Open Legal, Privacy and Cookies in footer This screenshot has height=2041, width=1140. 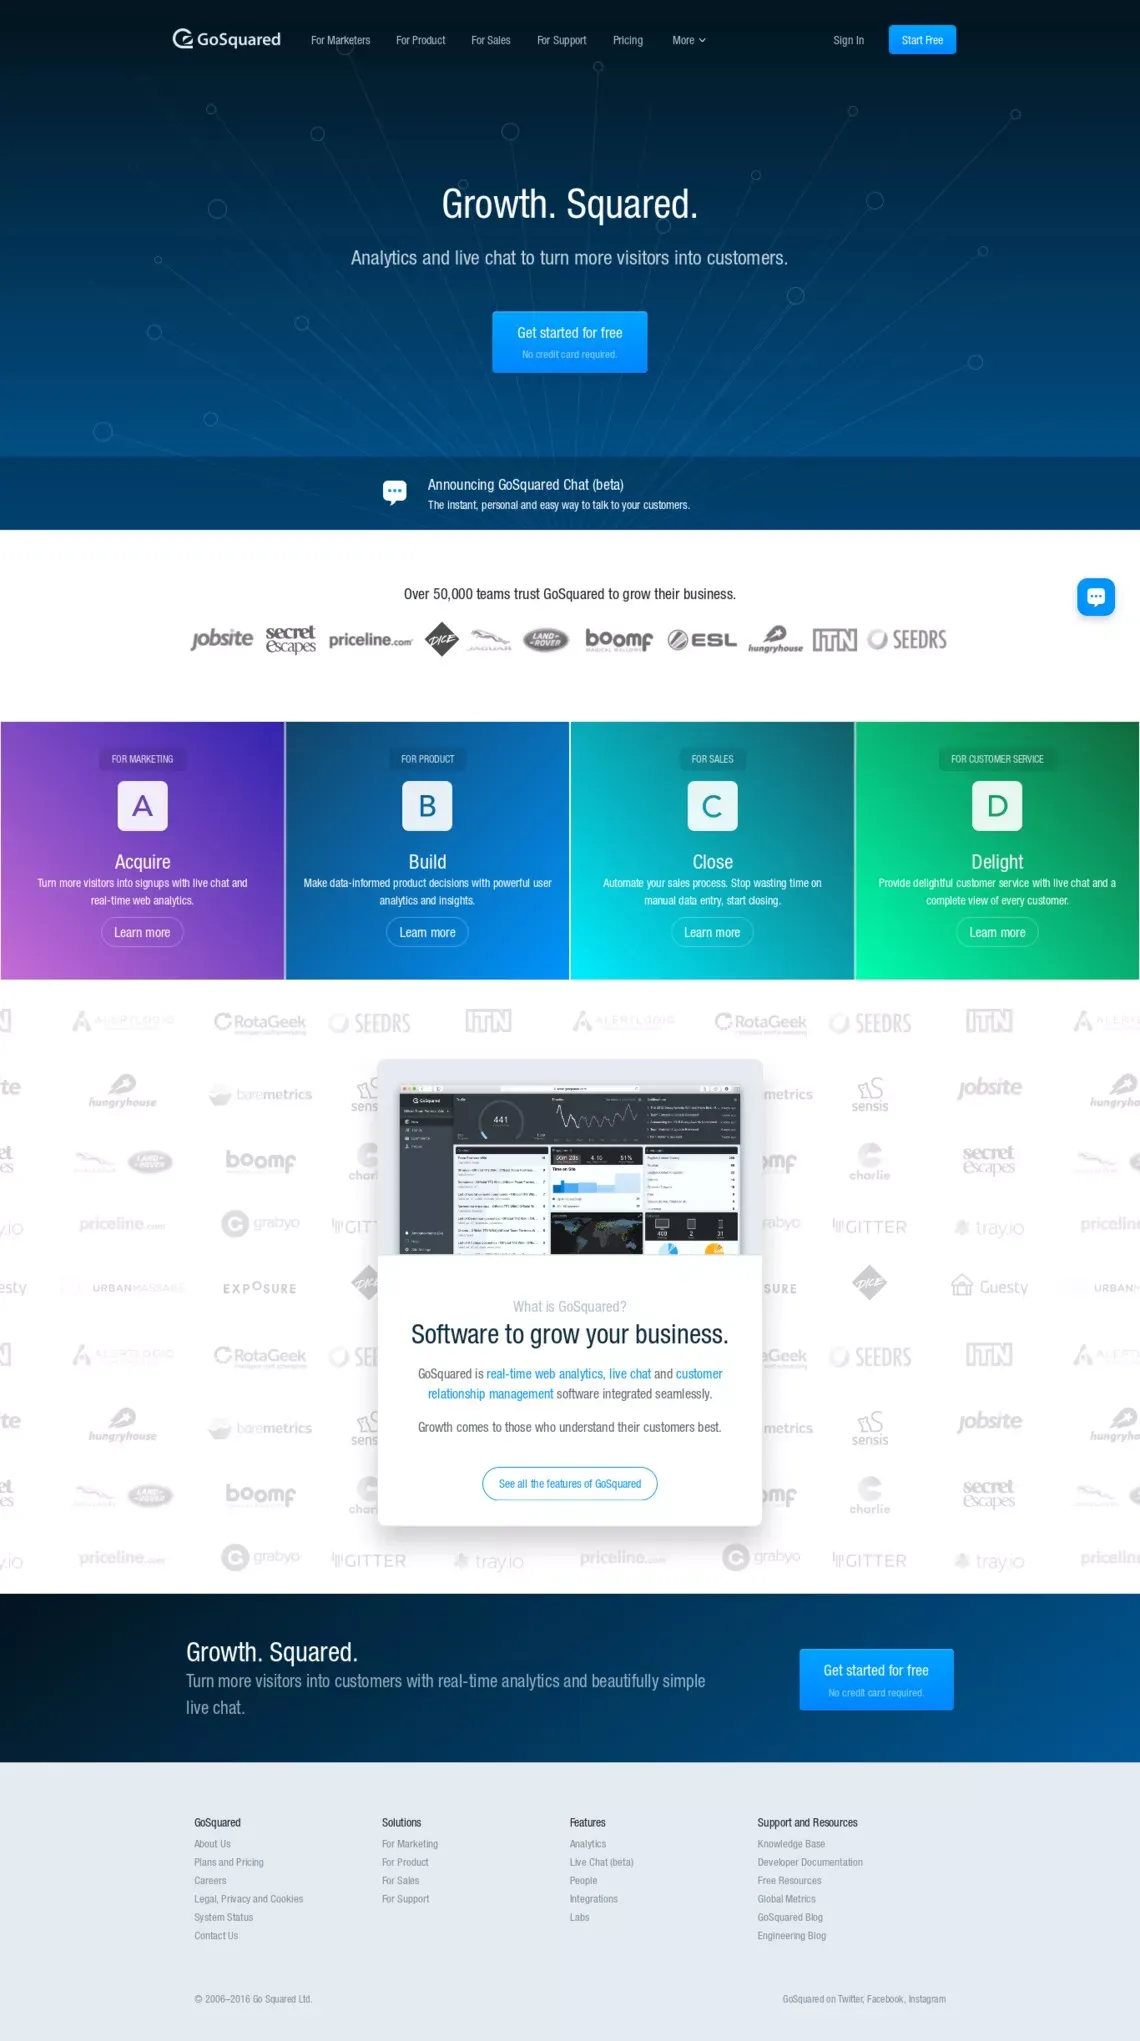coord(249,1899)
